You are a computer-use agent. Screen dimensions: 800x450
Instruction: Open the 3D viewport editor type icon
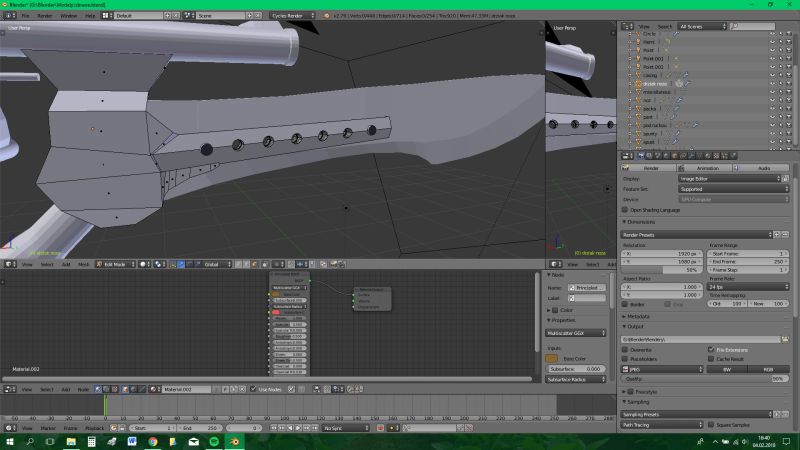[x=9, y=264]
